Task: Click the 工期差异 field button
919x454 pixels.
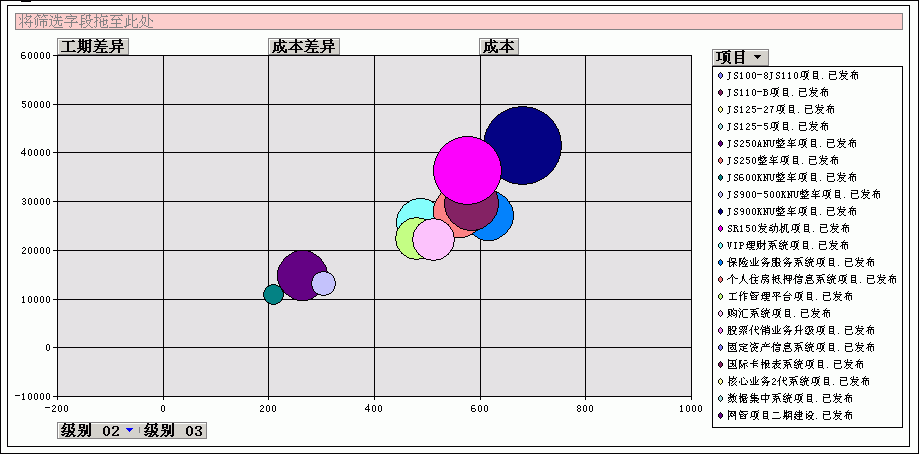Action: (x=93, y=46)
